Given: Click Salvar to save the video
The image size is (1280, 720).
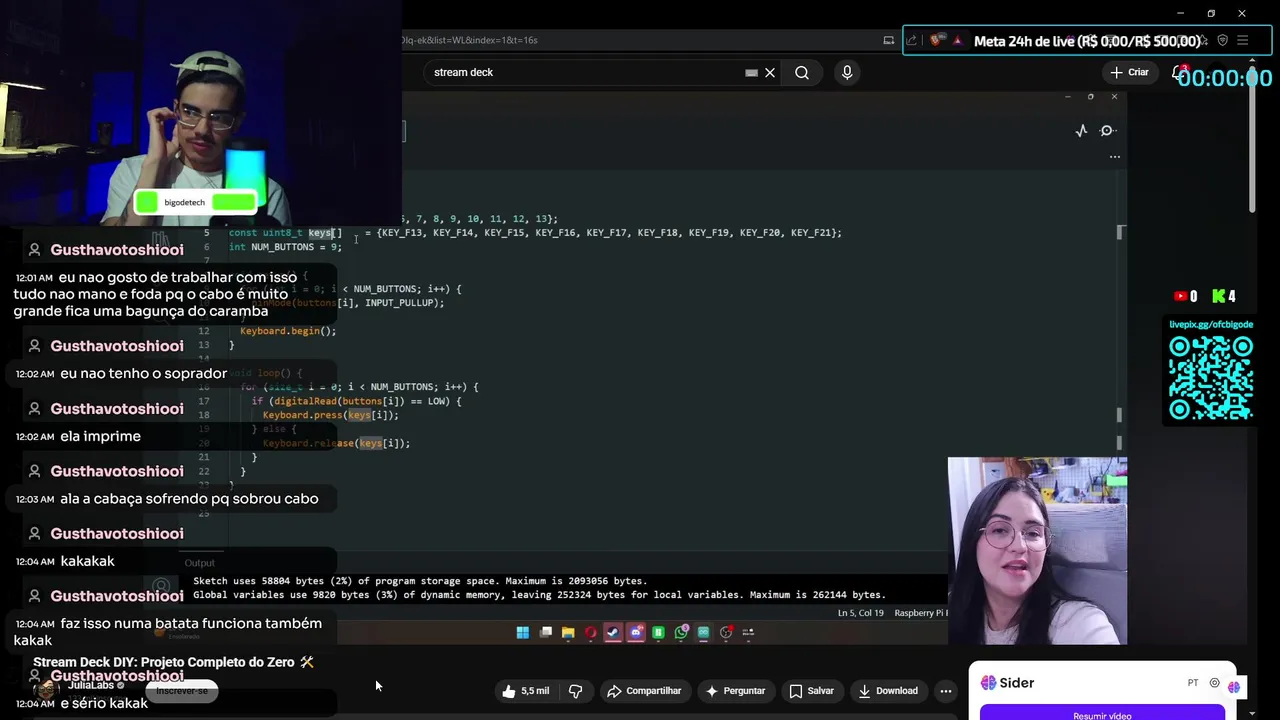Looking at the screenshot, I should pos(811,691).
